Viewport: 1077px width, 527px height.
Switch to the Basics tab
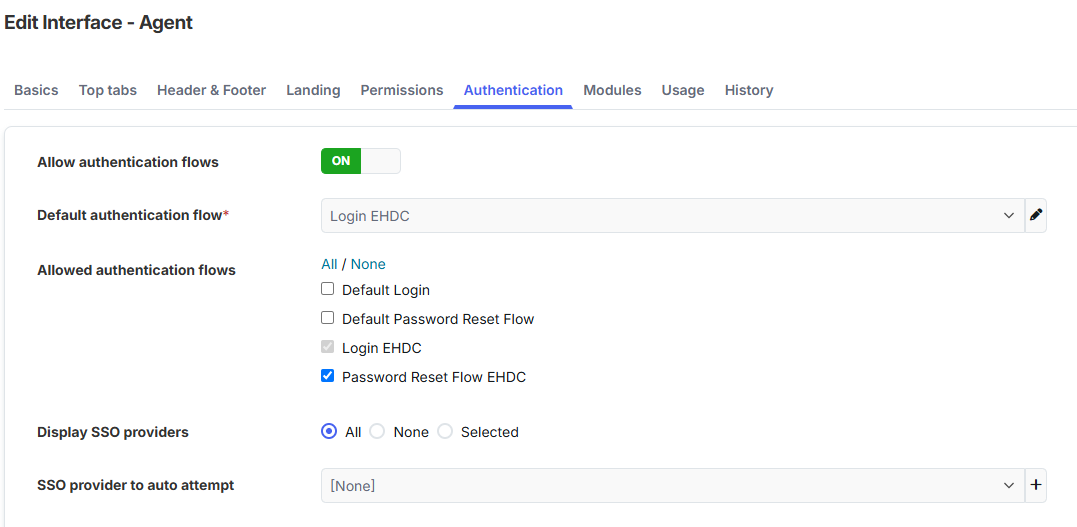click(36, 90)
